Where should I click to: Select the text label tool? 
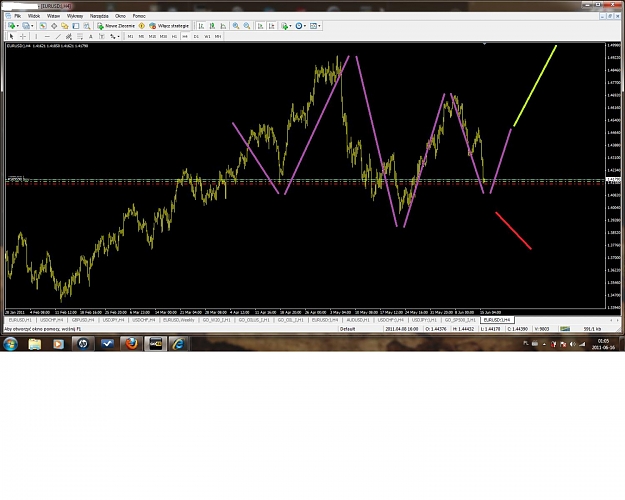(102, 36)
